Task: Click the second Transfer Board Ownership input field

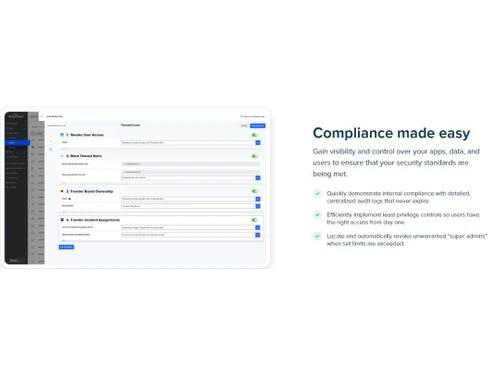Action: coord(188,206)
